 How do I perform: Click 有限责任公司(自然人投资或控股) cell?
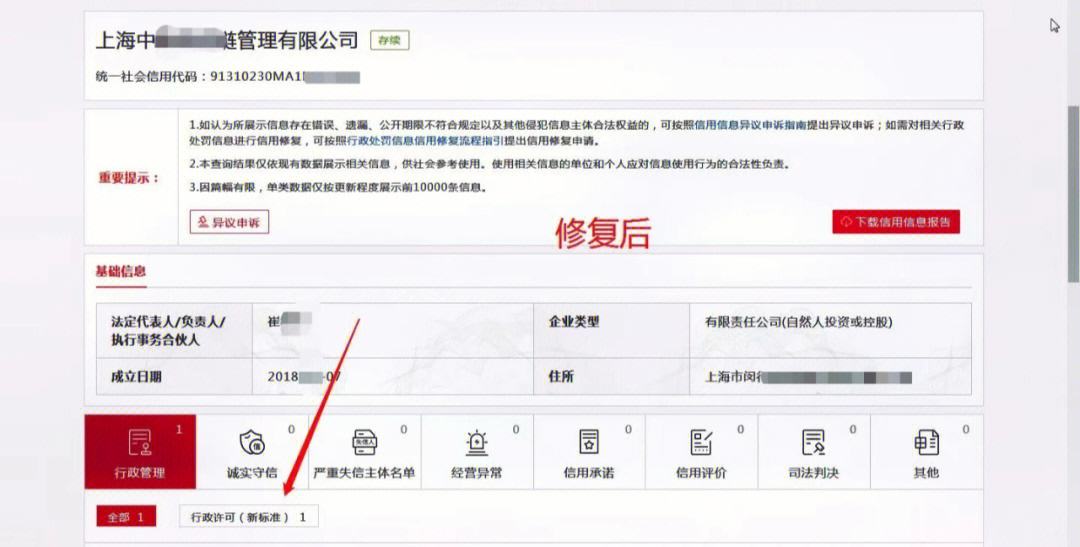pyautogui.click(x=830, y=330)
